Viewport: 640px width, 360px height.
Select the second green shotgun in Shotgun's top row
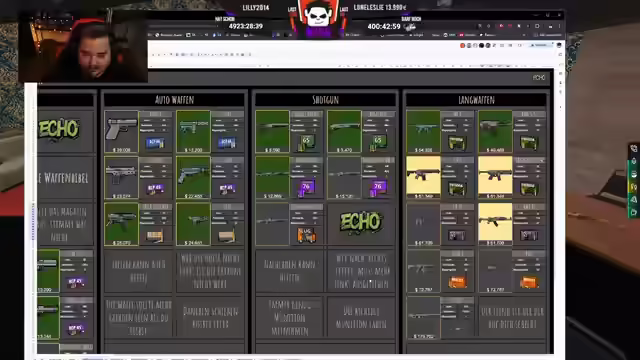pos(344,131)
